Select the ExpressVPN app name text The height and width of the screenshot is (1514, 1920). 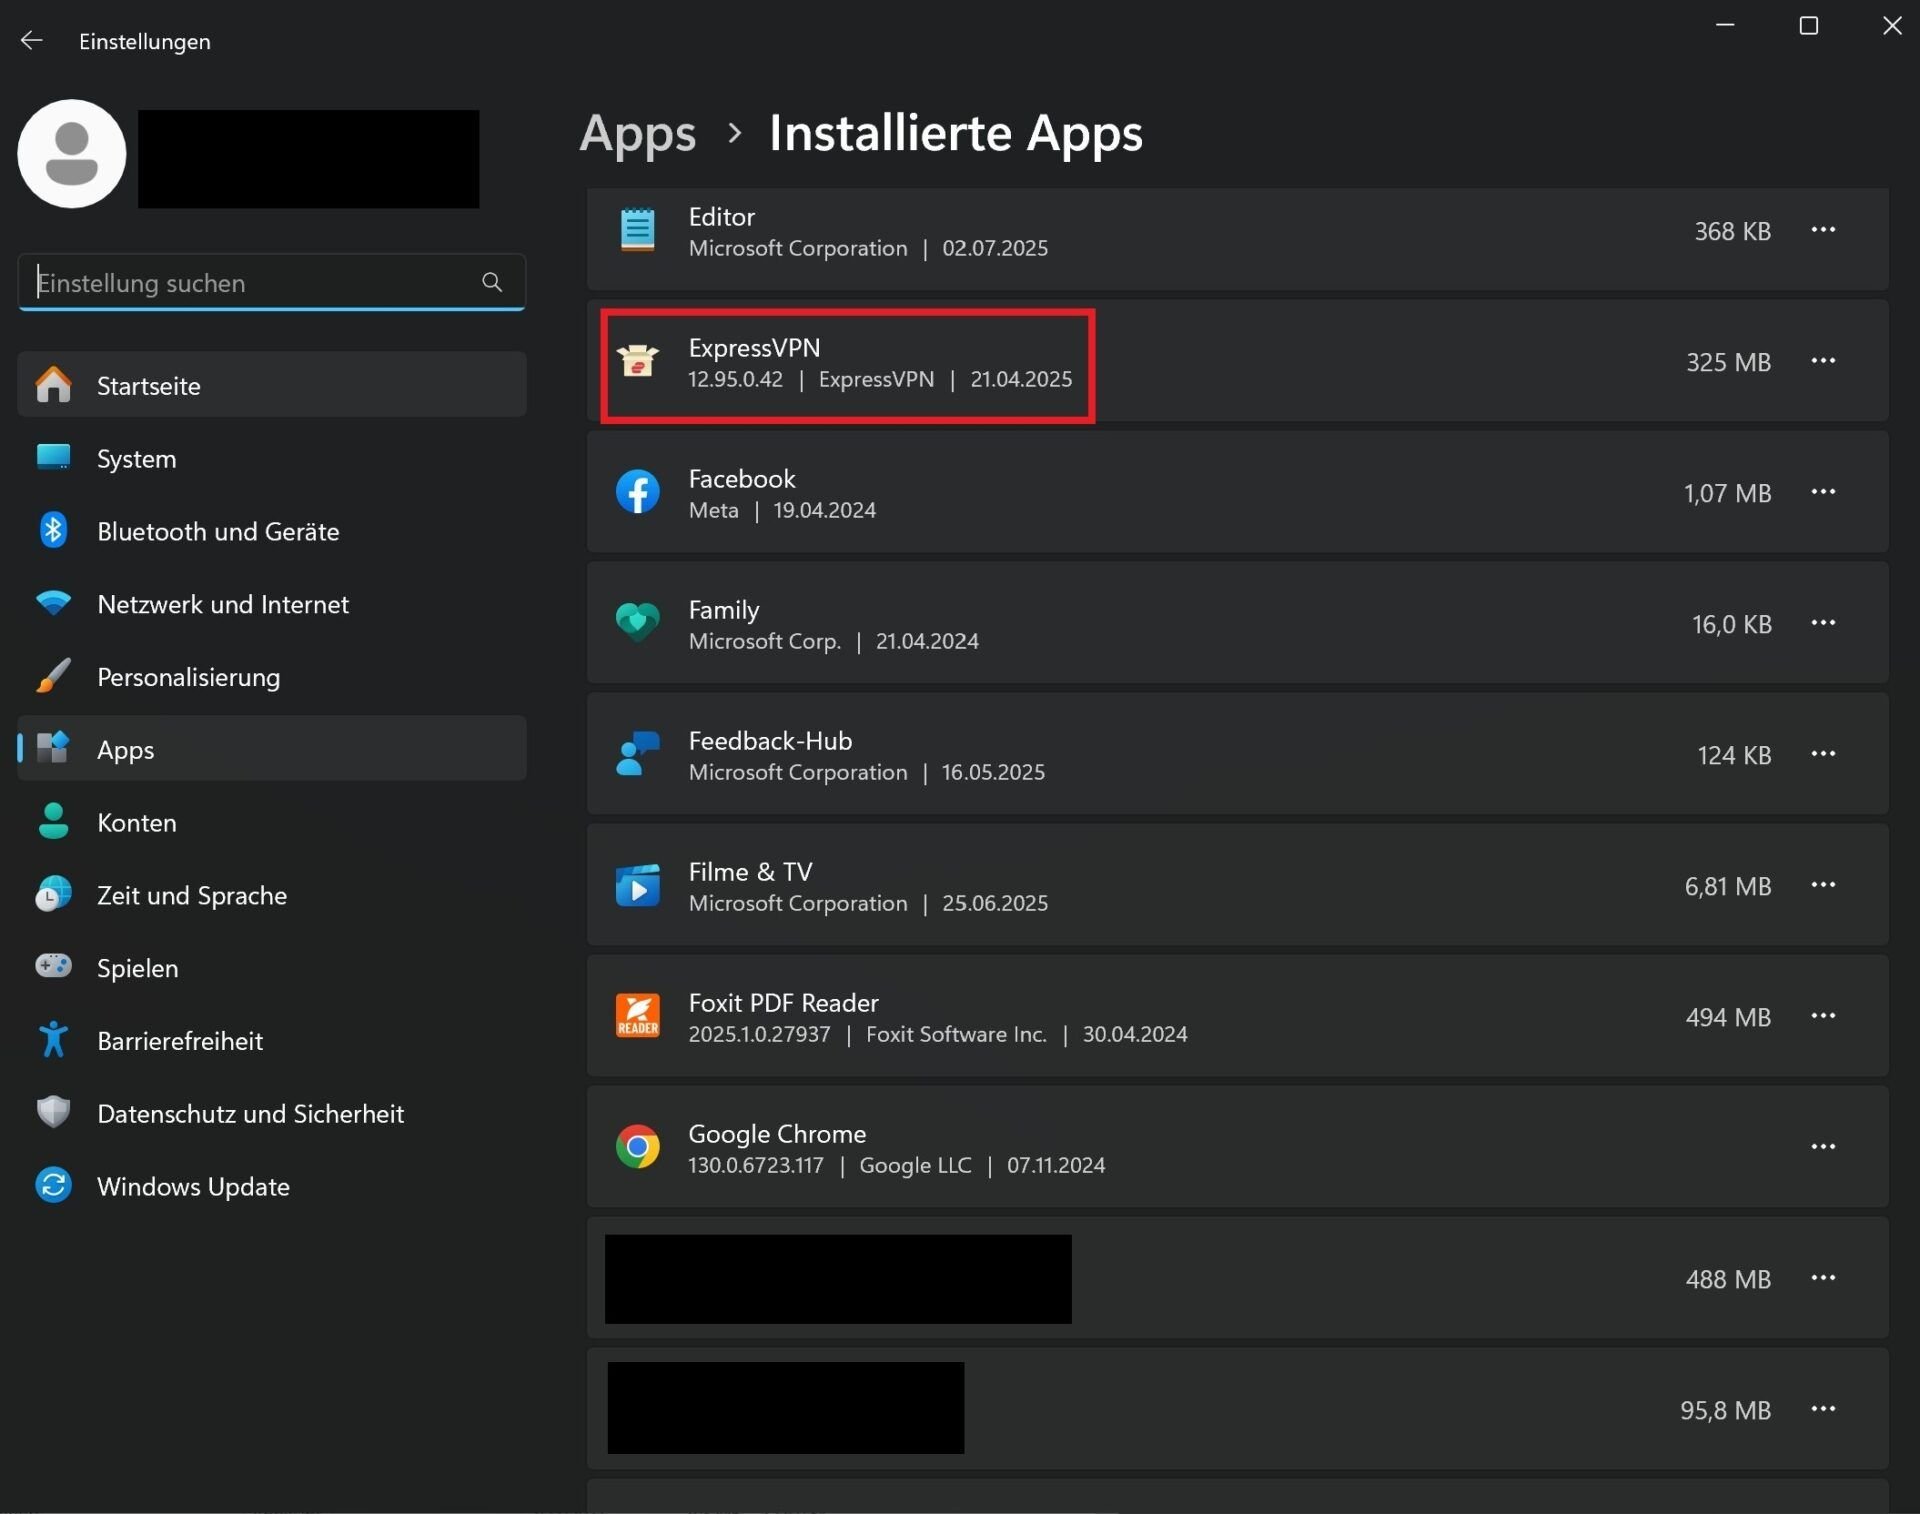(754, 348)
